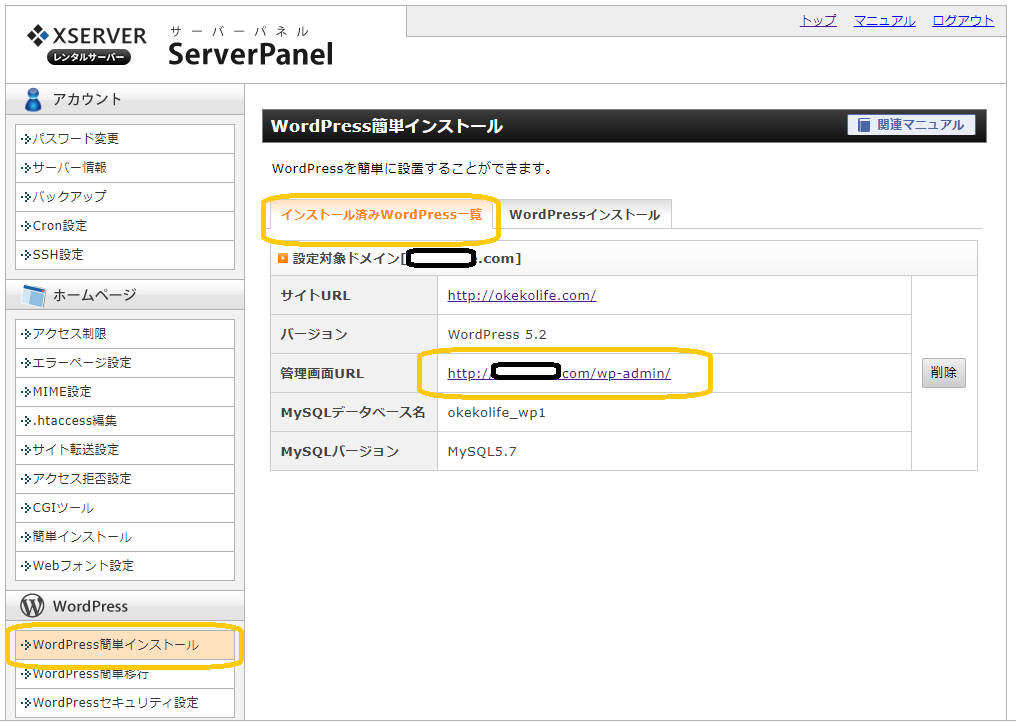Open アクセス制限 menu item
The width and height of the screenshot is (1016, 723).
click(x=125, y=334)
